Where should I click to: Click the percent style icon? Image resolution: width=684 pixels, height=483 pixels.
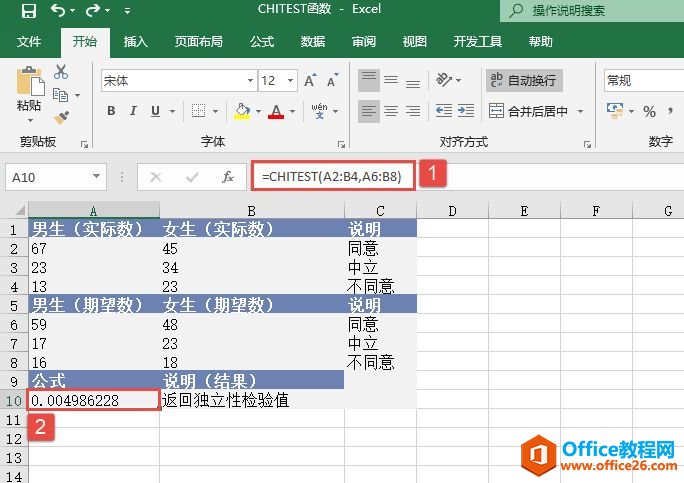point(649,111)
